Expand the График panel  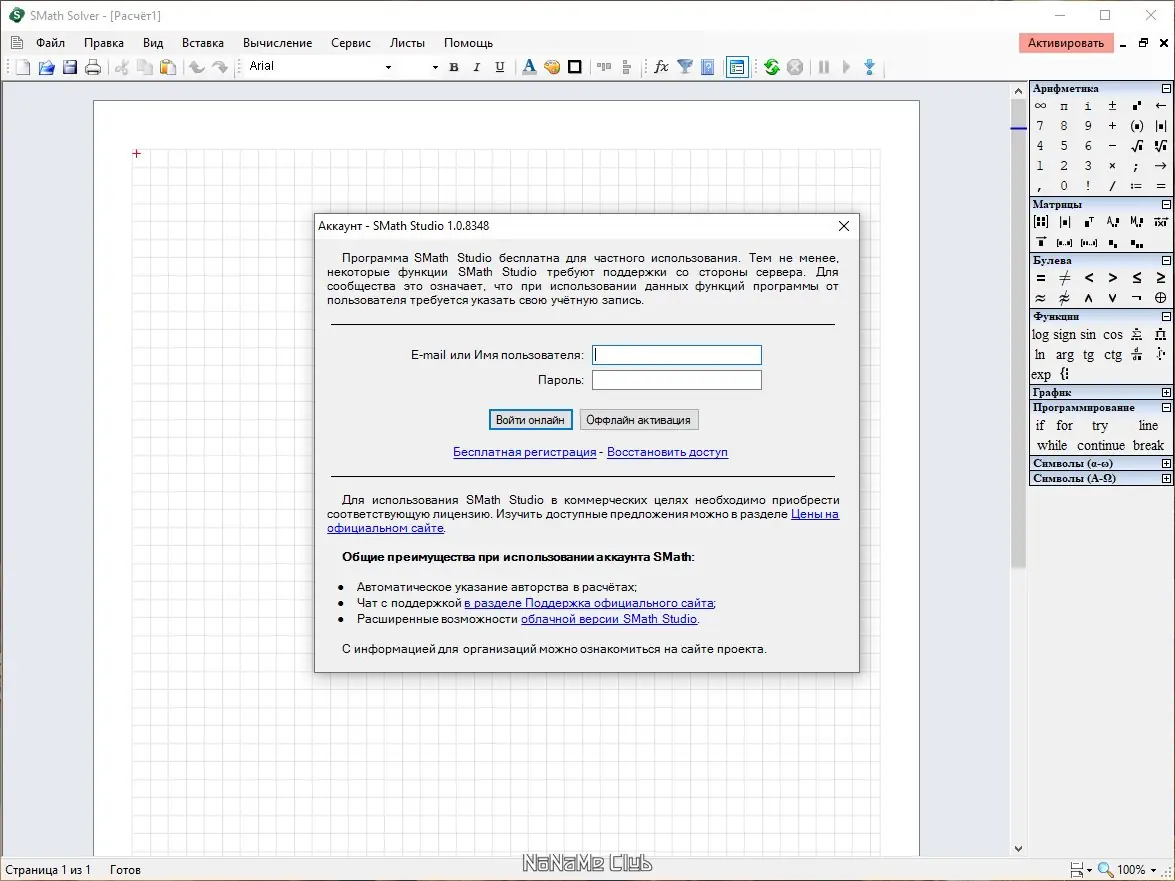[1166, 393]
